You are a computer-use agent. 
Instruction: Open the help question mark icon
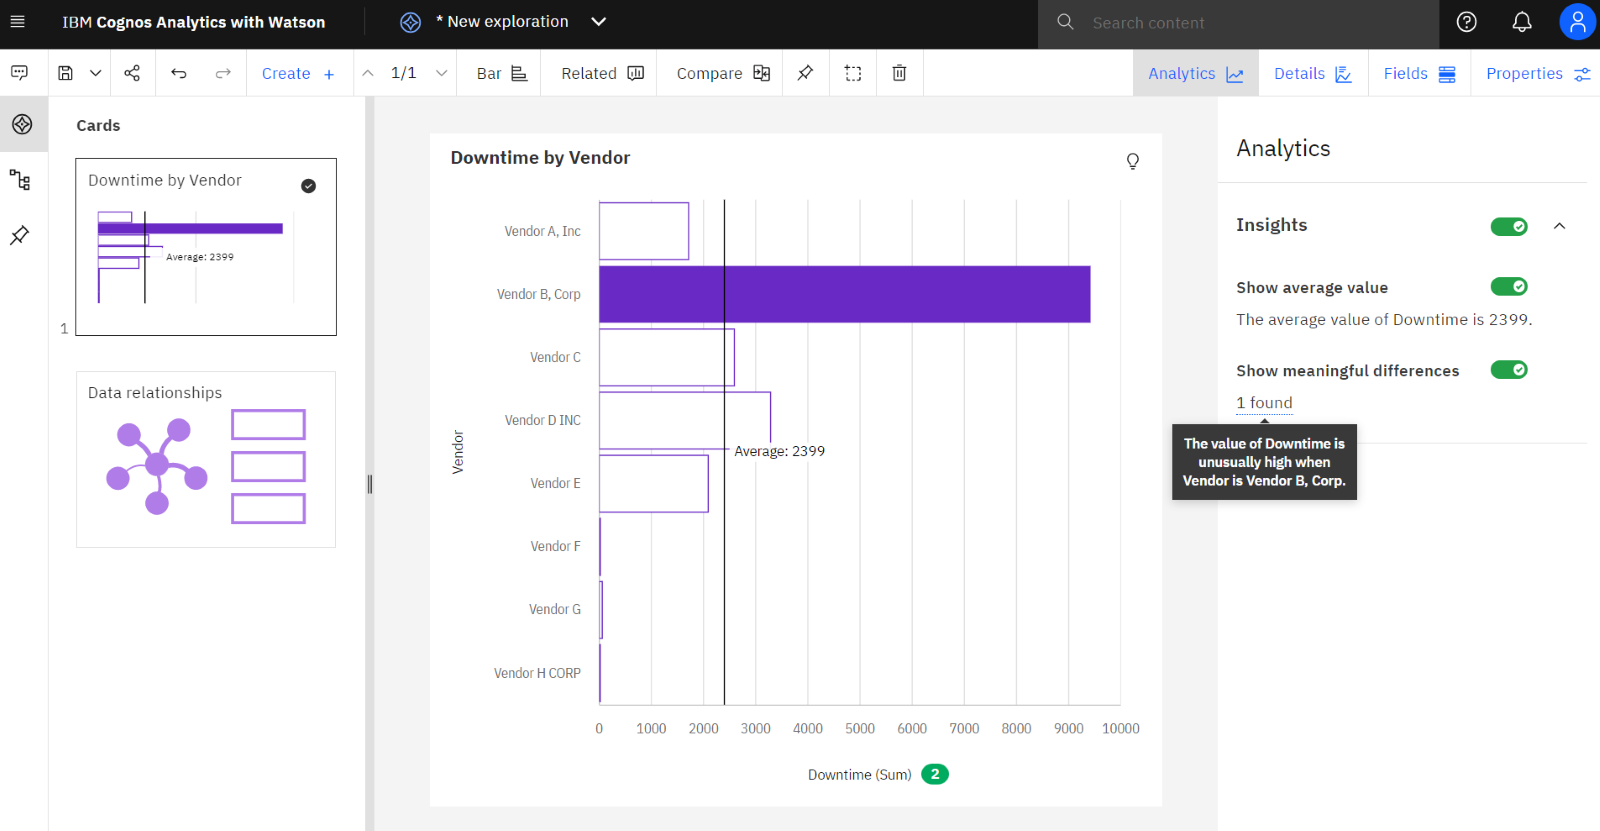click(x=1466, y=22)
